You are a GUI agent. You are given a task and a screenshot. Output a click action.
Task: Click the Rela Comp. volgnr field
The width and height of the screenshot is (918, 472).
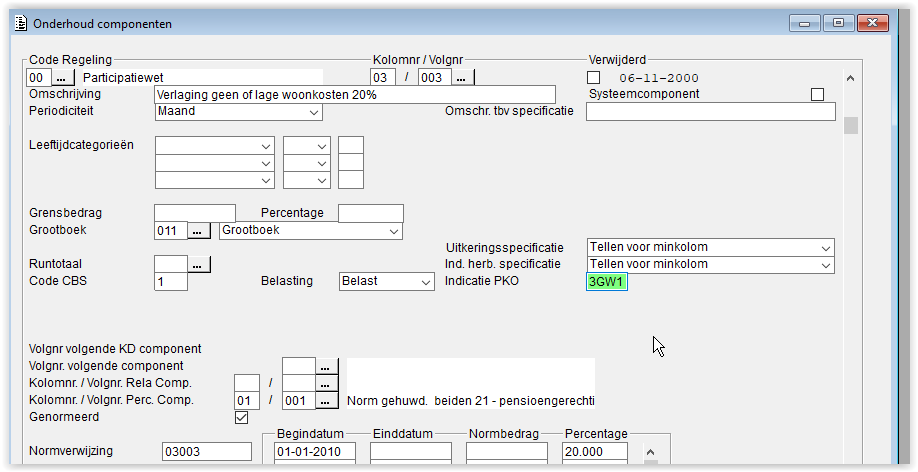point(299,384)
